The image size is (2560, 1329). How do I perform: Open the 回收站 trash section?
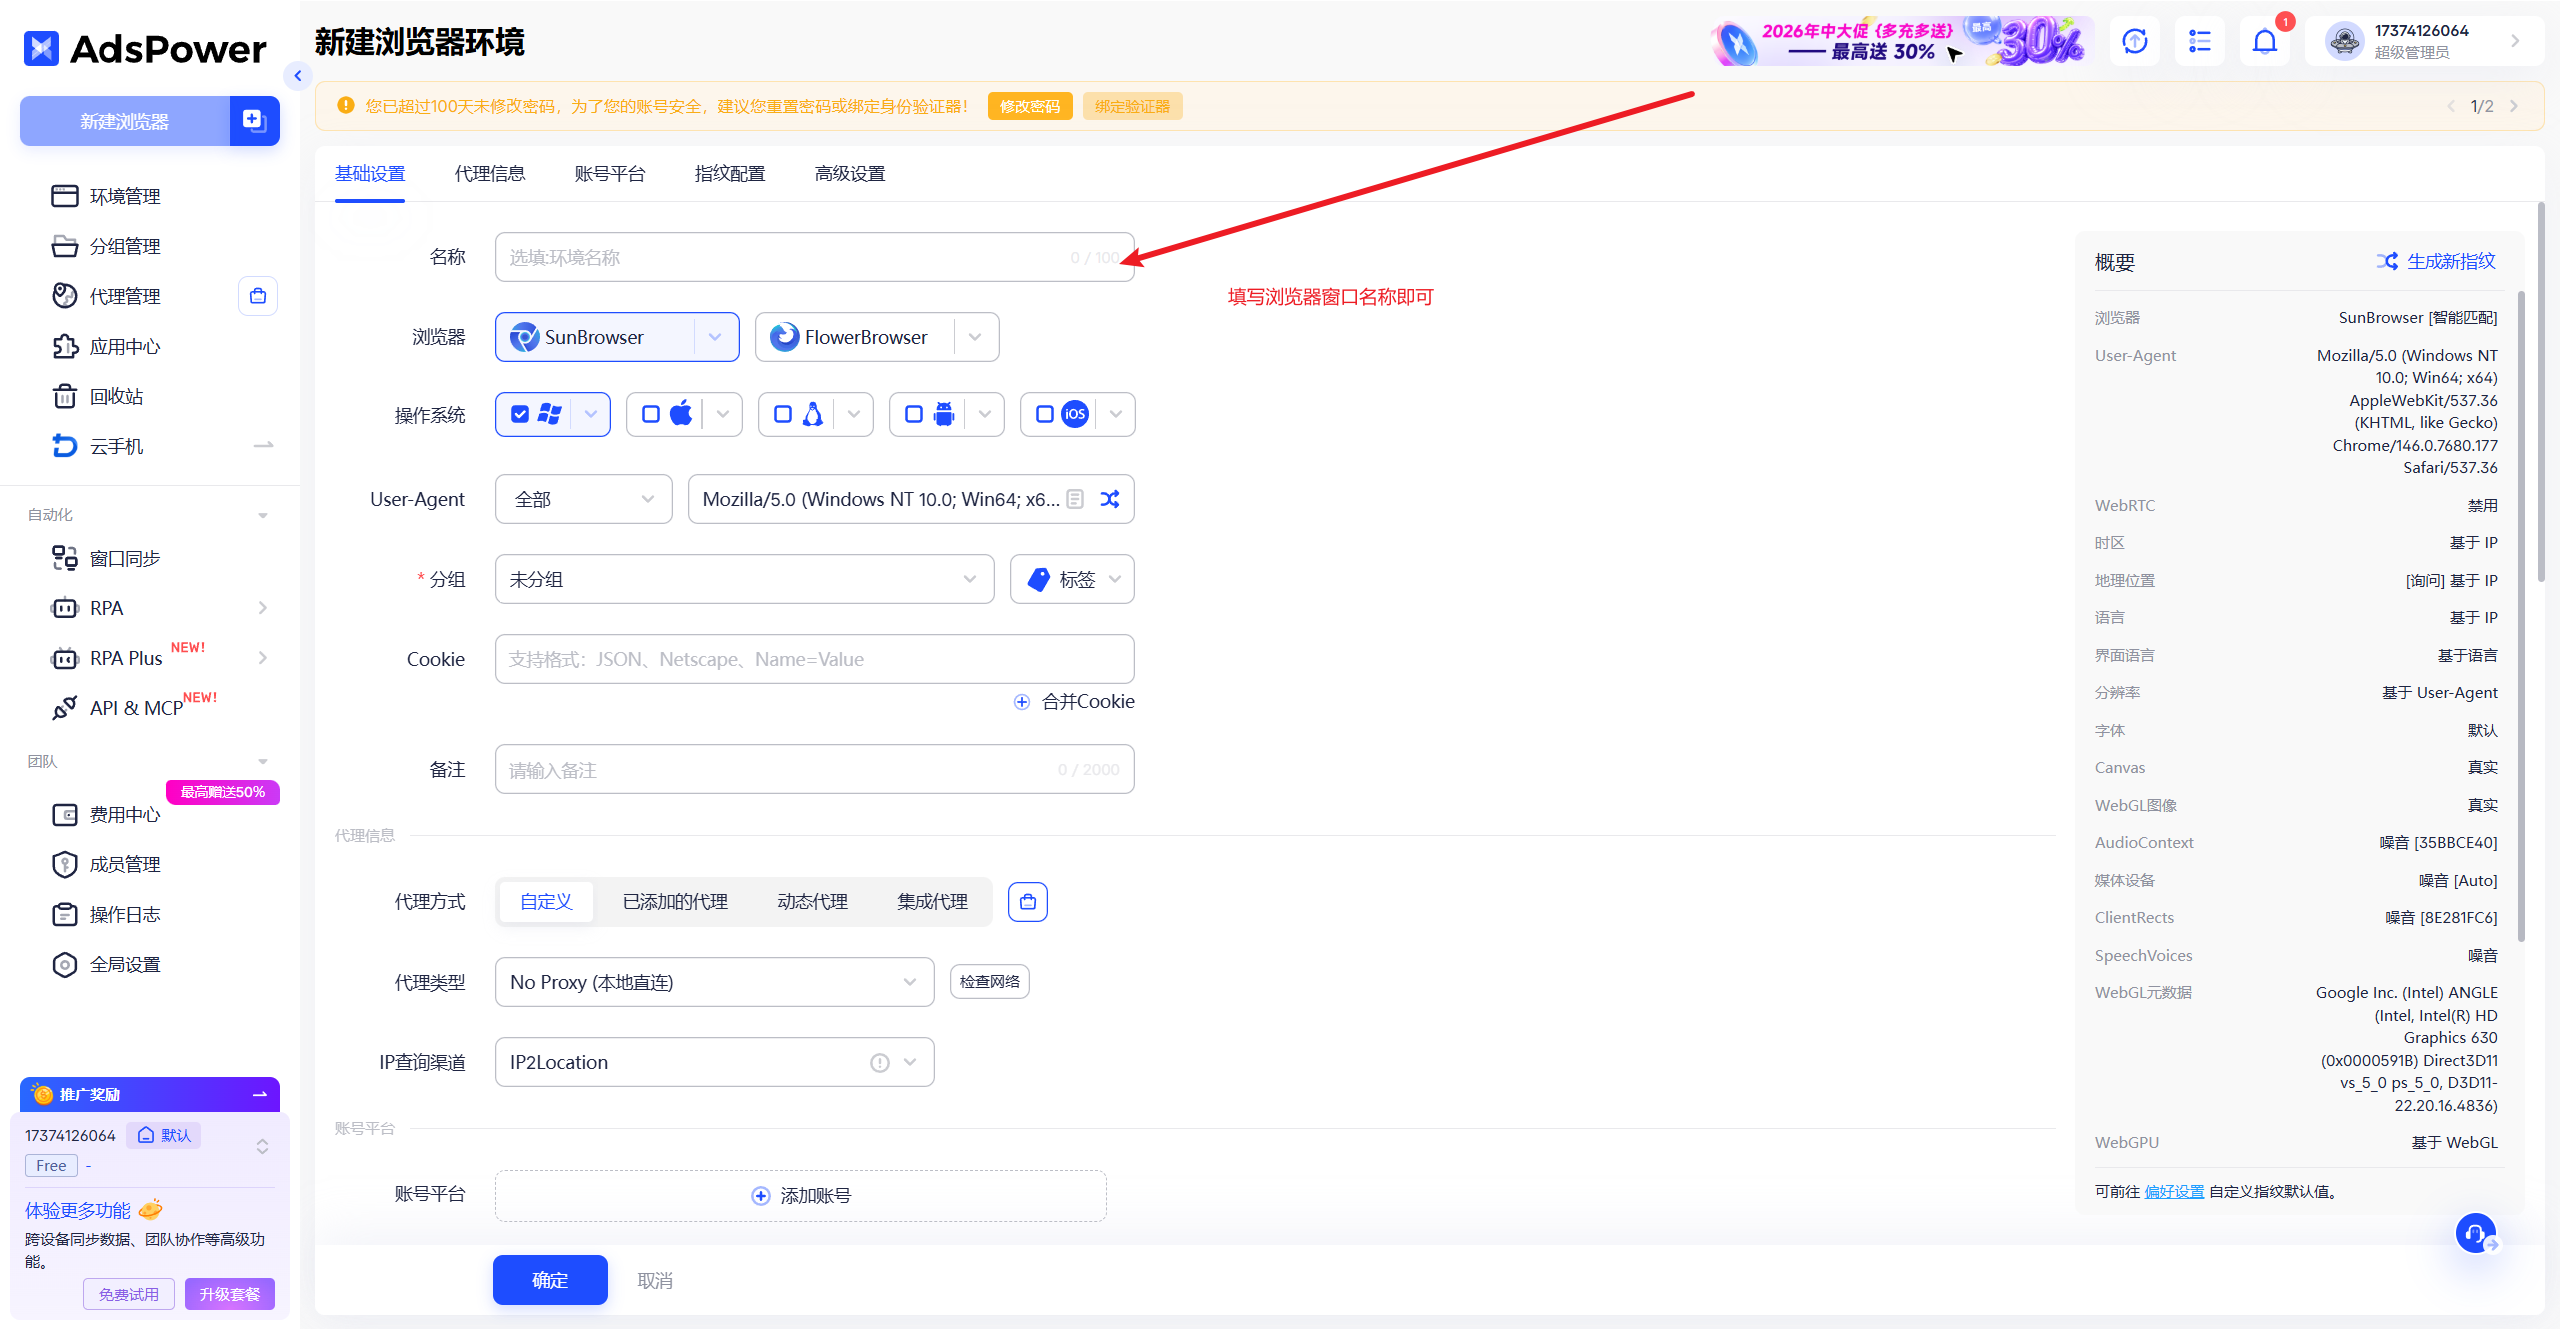116,396
